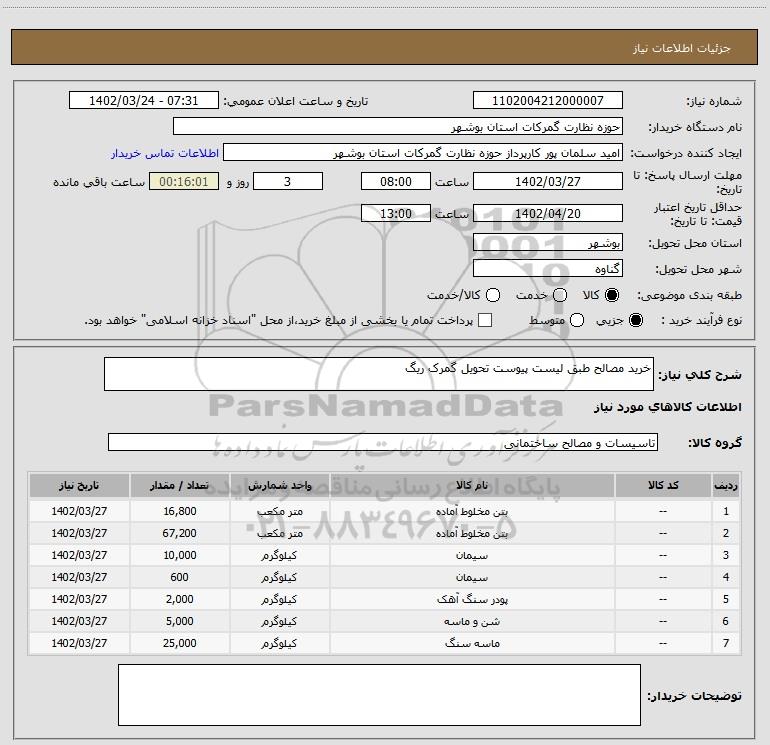Click the remaining time field 00:16:01
770x745 pixels.
(184, 181)
